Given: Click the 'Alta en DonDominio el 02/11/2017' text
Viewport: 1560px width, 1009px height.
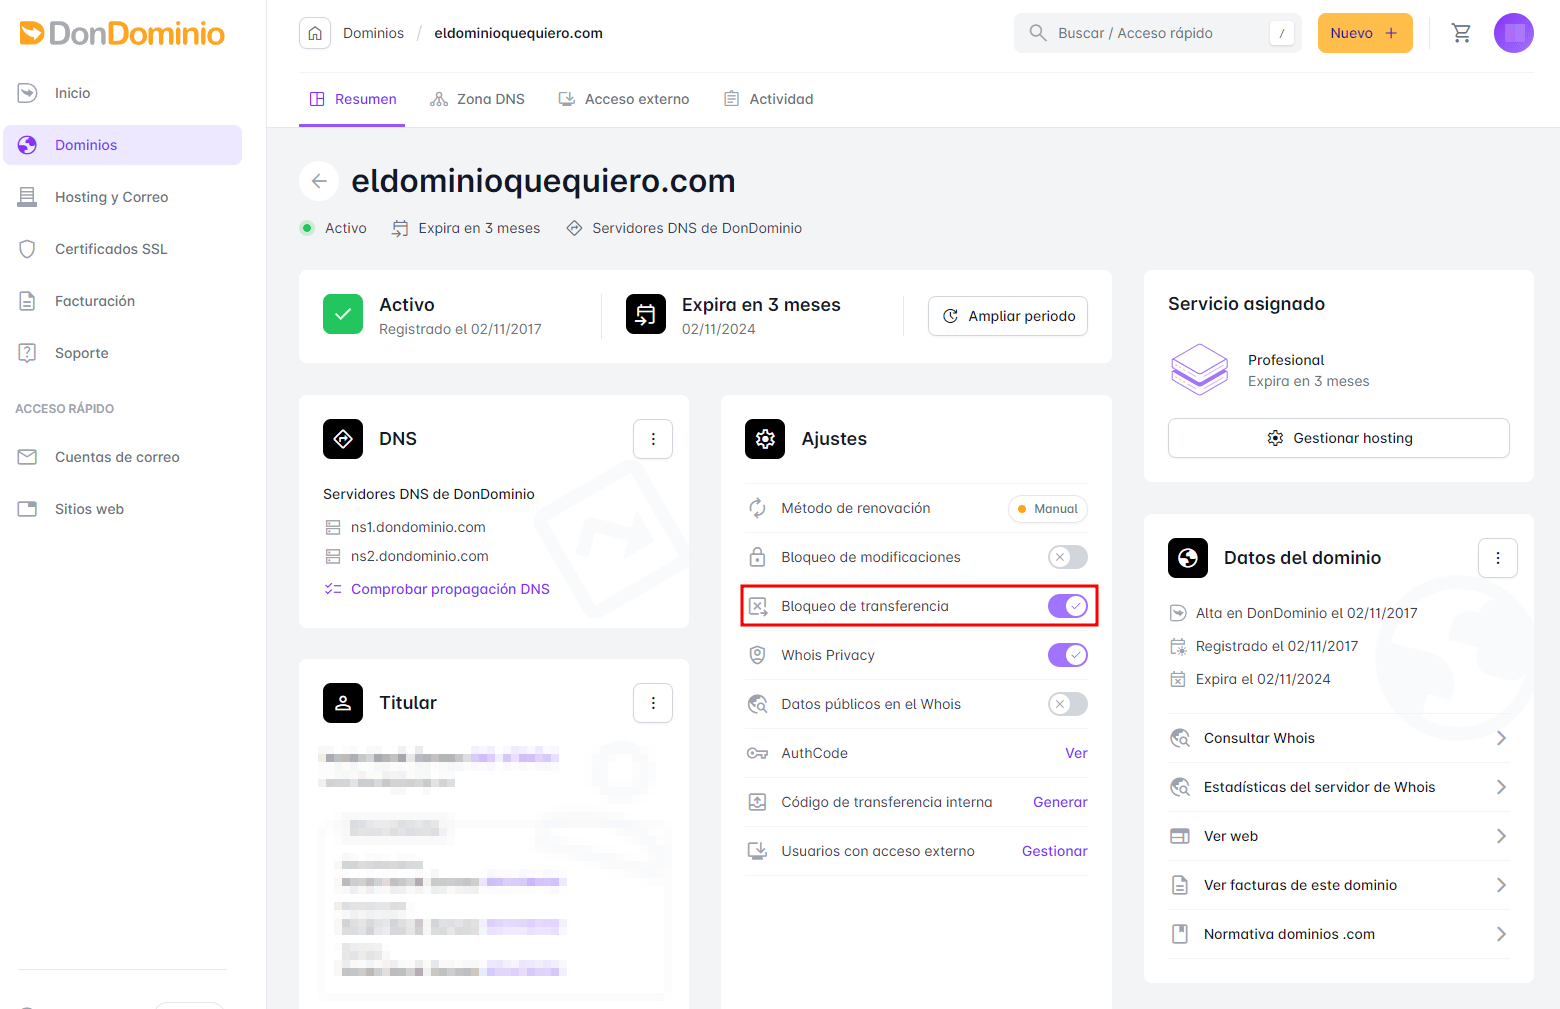Looking at the screenshot, I should (x=1307, y=613).
